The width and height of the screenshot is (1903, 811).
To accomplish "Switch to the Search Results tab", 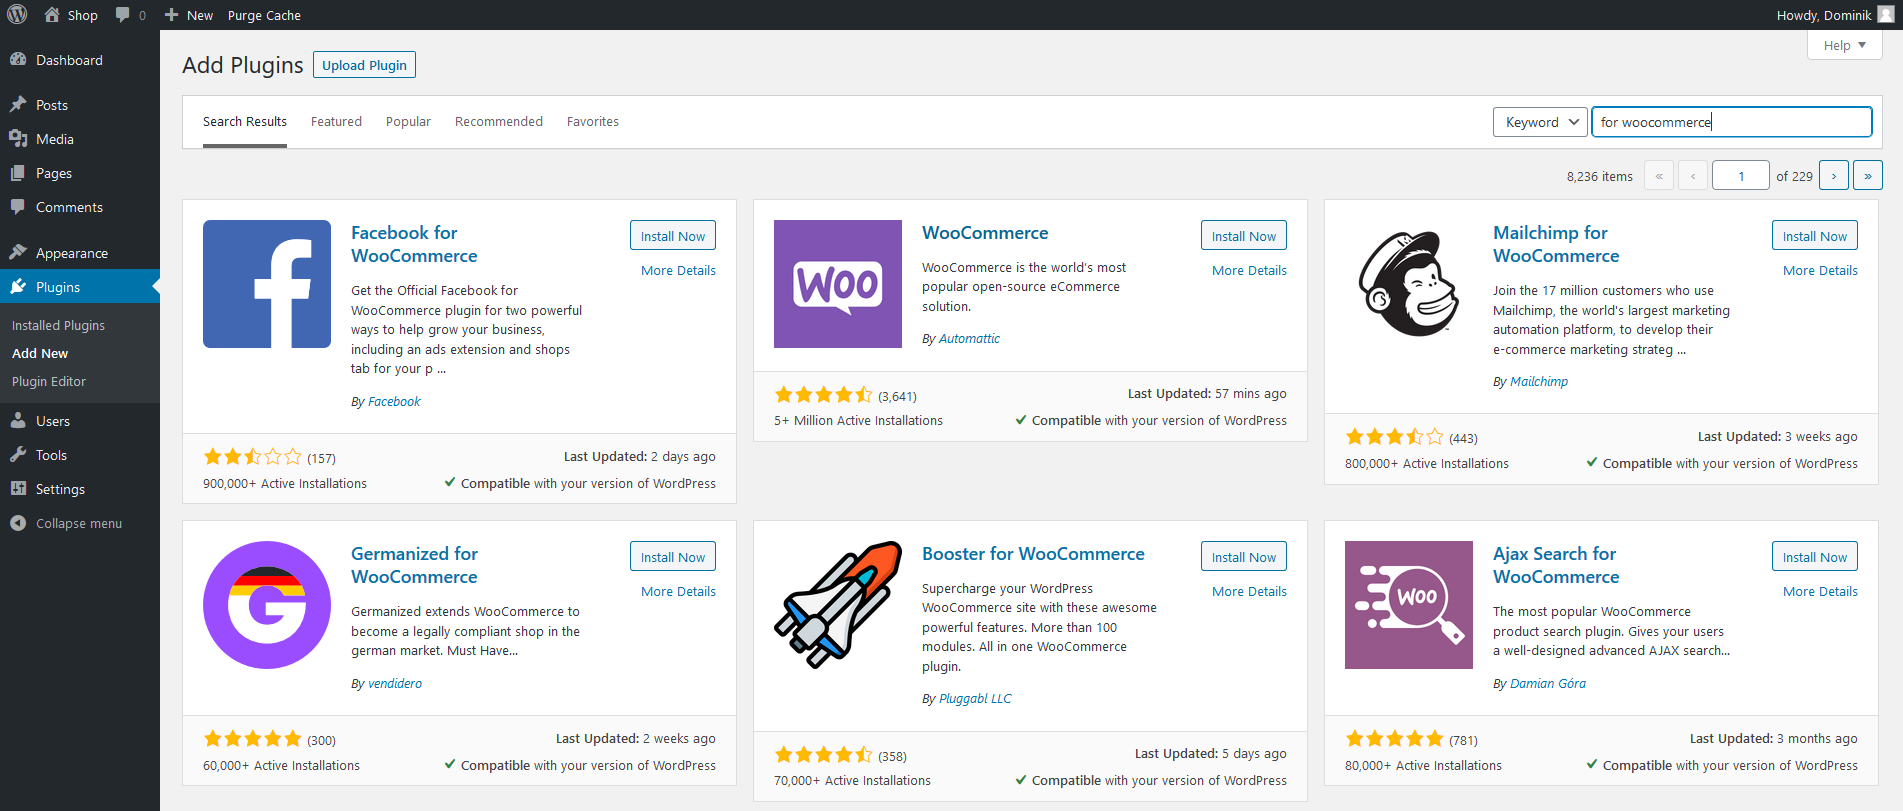I will click(245, 122).
